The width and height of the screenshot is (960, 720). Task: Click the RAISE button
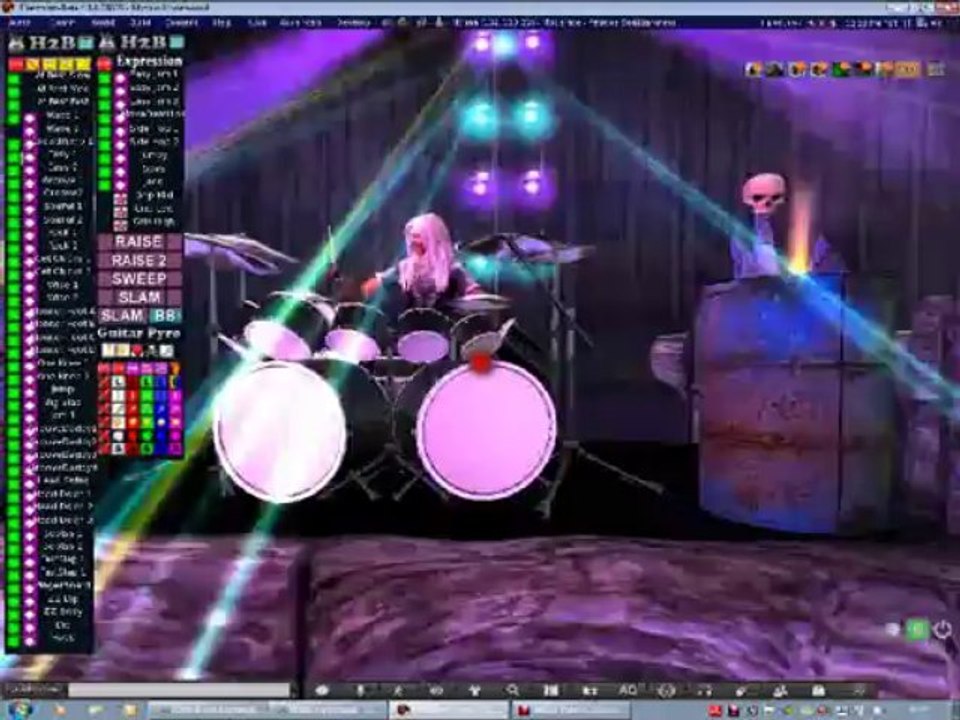tap(140, 242)
